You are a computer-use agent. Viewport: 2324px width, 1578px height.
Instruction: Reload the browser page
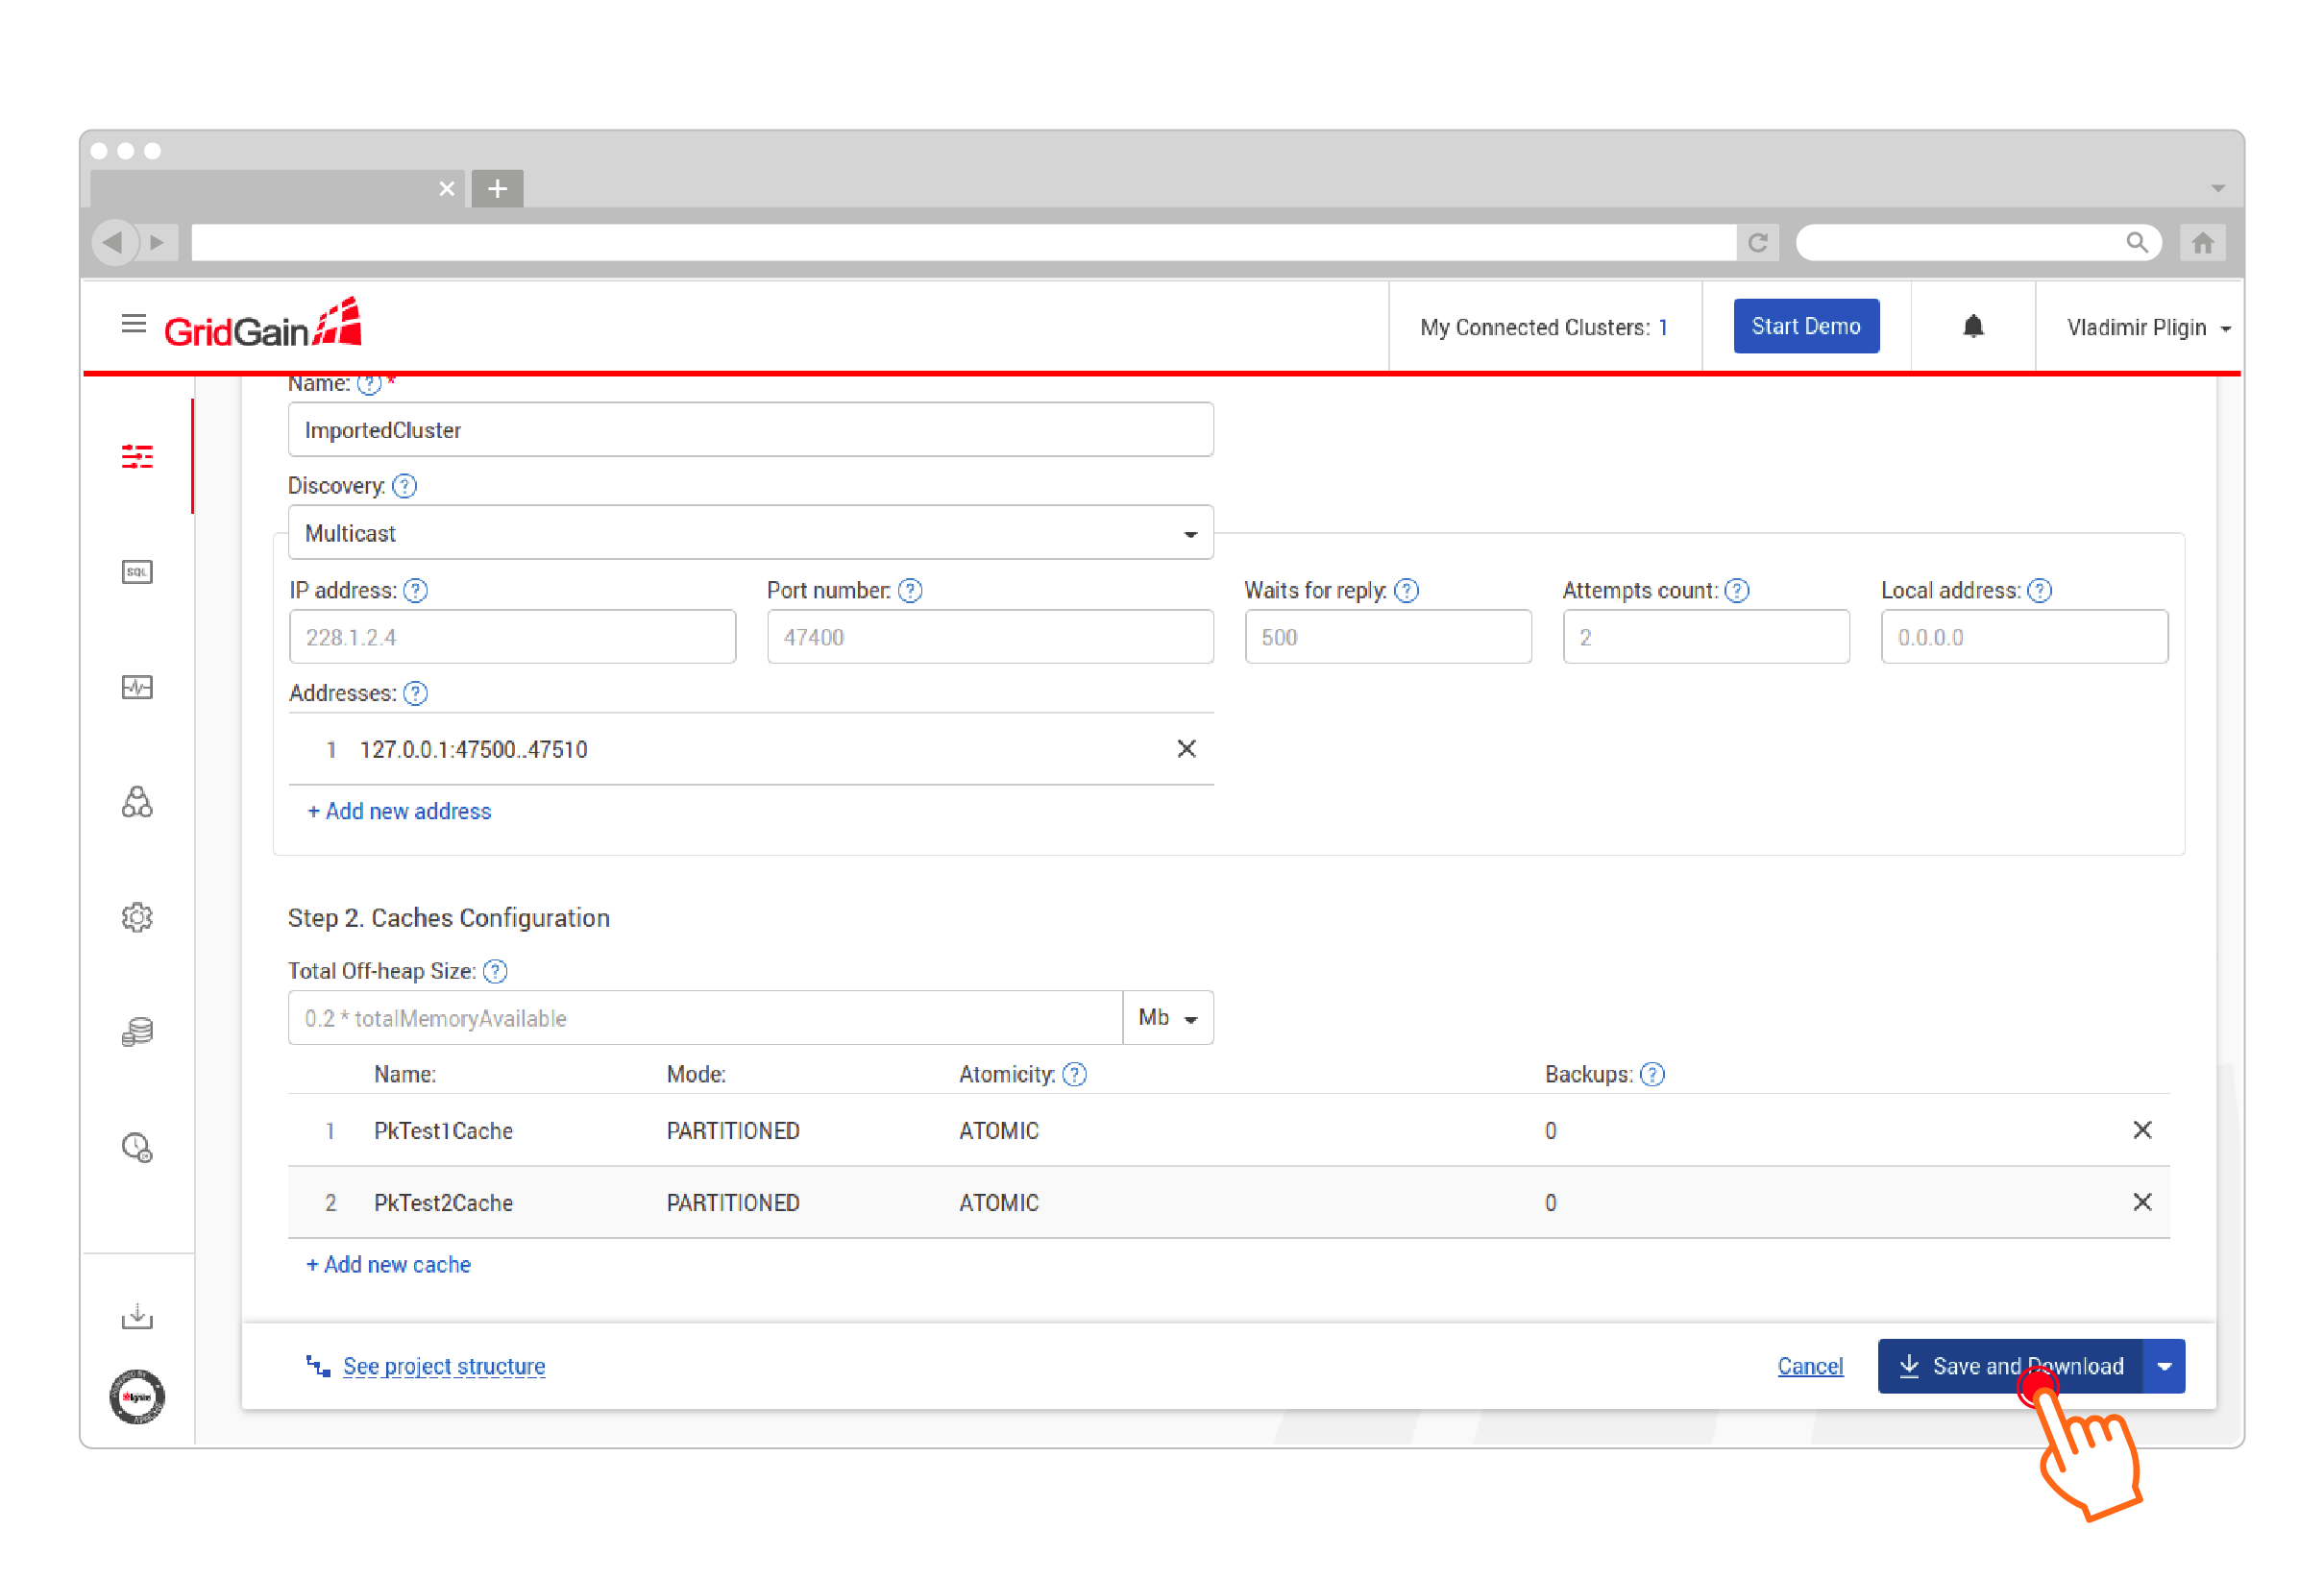pyautogui.click(x=1757, y=242)
